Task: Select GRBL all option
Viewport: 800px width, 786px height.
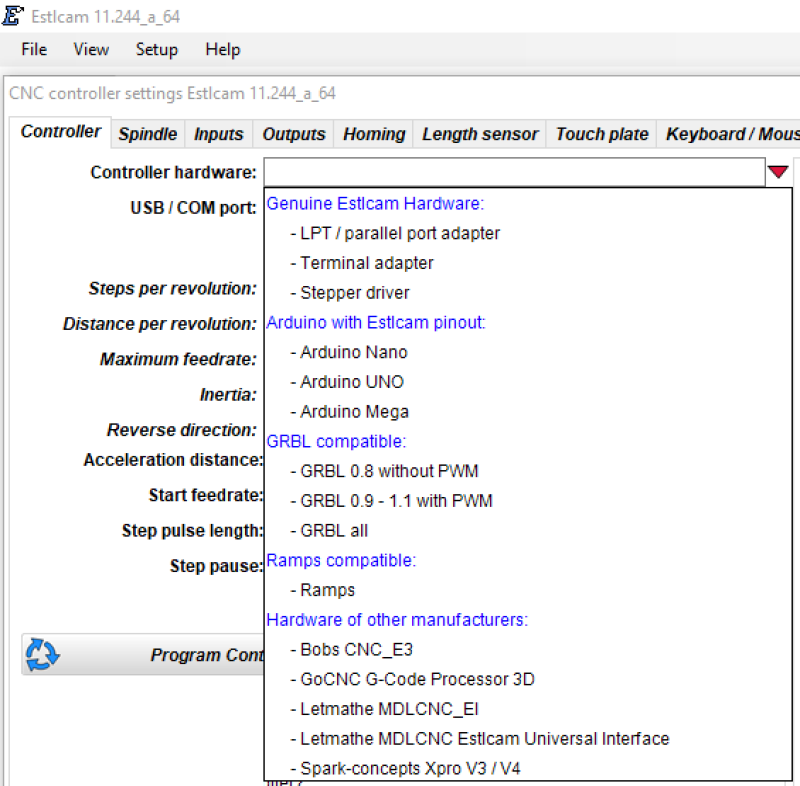Action: (x=528, y=530)
